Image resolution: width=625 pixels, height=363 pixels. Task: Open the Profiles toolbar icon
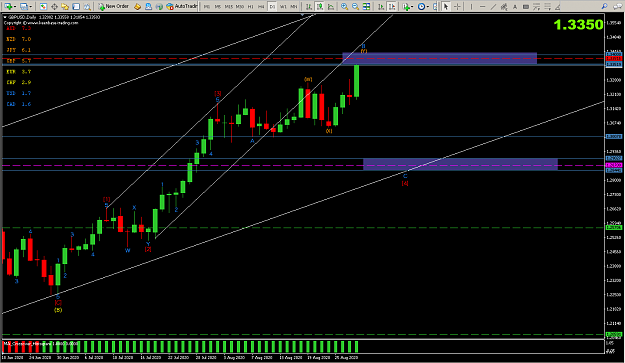click(x=24, y=6)
